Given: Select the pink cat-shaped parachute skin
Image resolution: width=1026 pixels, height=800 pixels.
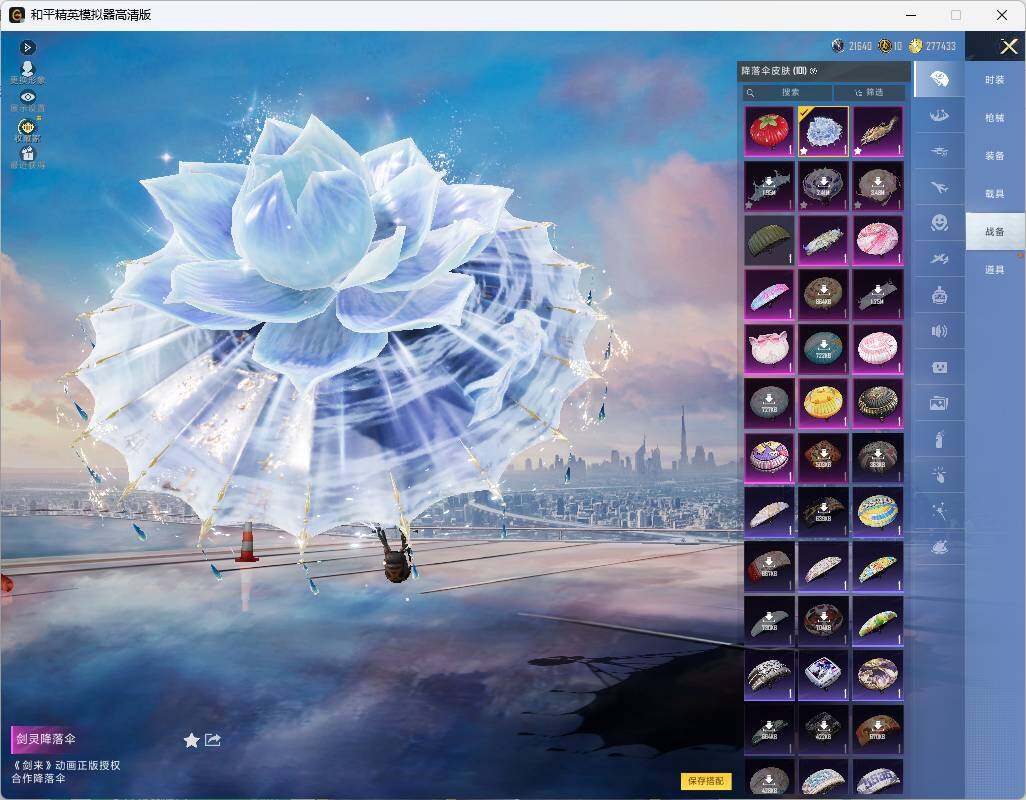Looking at the screenshot, I should click(x=769, y=349).
